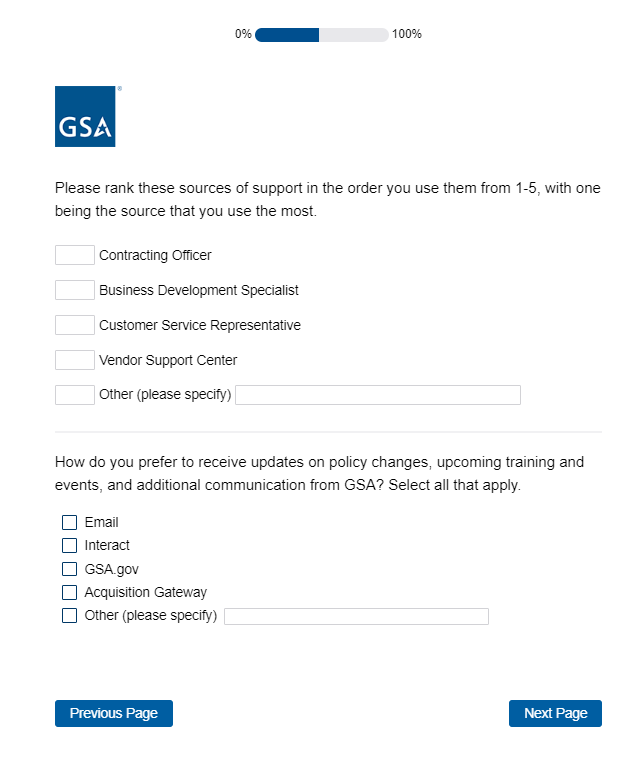Proceed to the Next Page
Image resolution: width=643 pixels, height=774 pixels.
coord(555,713)
